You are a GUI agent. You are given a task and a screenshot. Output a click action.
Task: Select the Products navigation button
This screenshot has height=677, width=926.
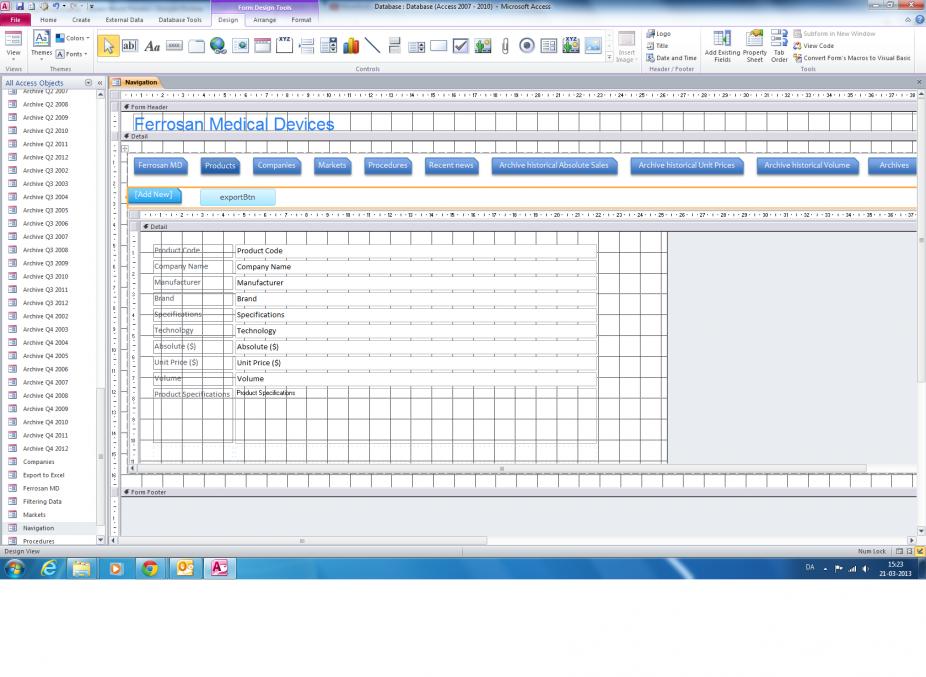pyautogui.click(x=220, y=165)
